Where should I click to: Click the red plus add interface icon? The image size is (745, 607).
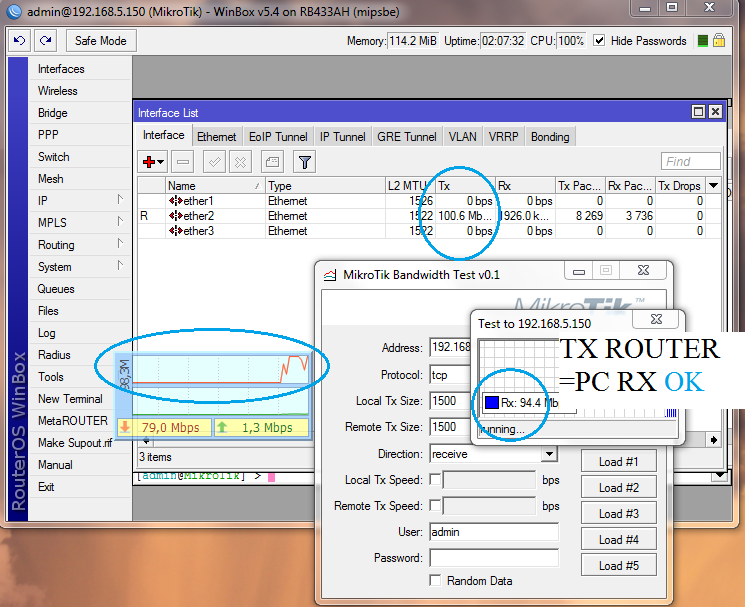153,162
